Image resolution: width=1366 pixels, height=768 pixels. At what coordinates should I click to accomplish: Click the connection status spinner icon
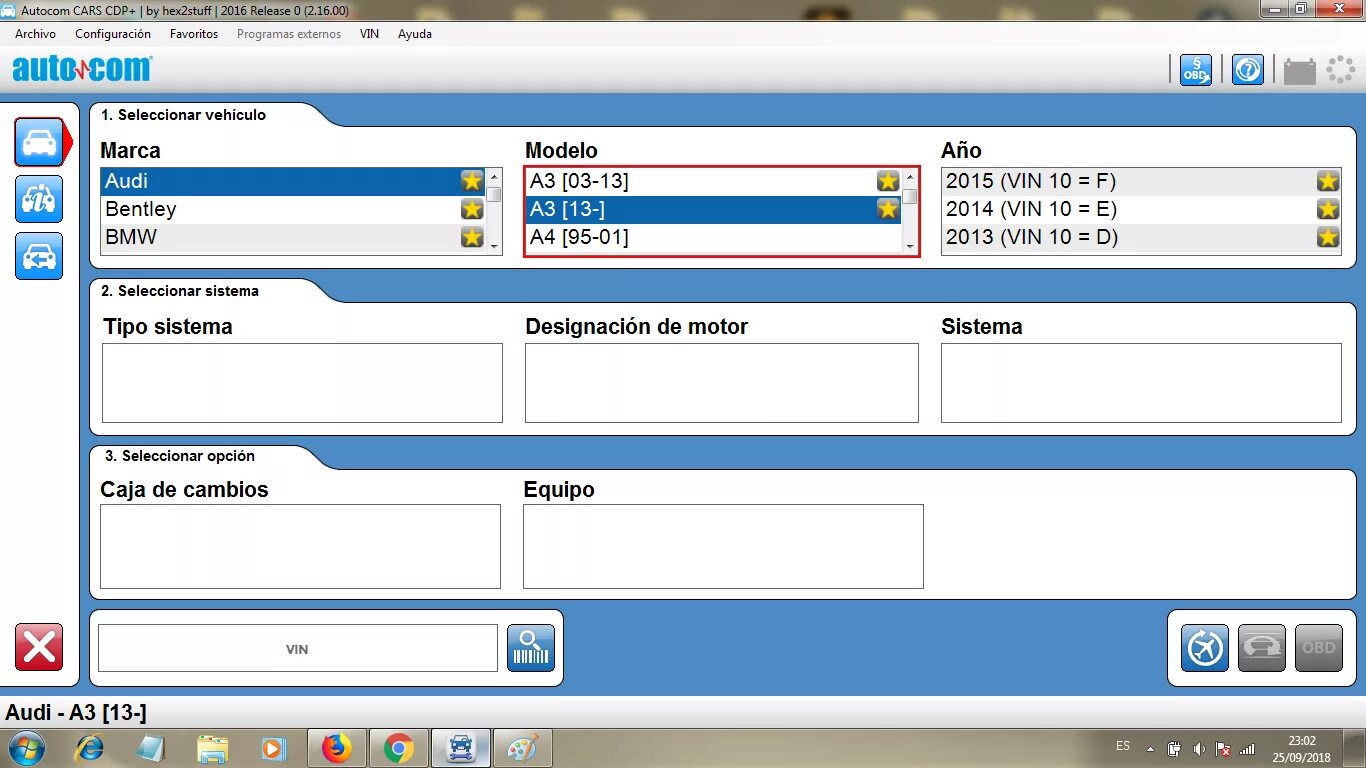click(x=1340, y=70)
